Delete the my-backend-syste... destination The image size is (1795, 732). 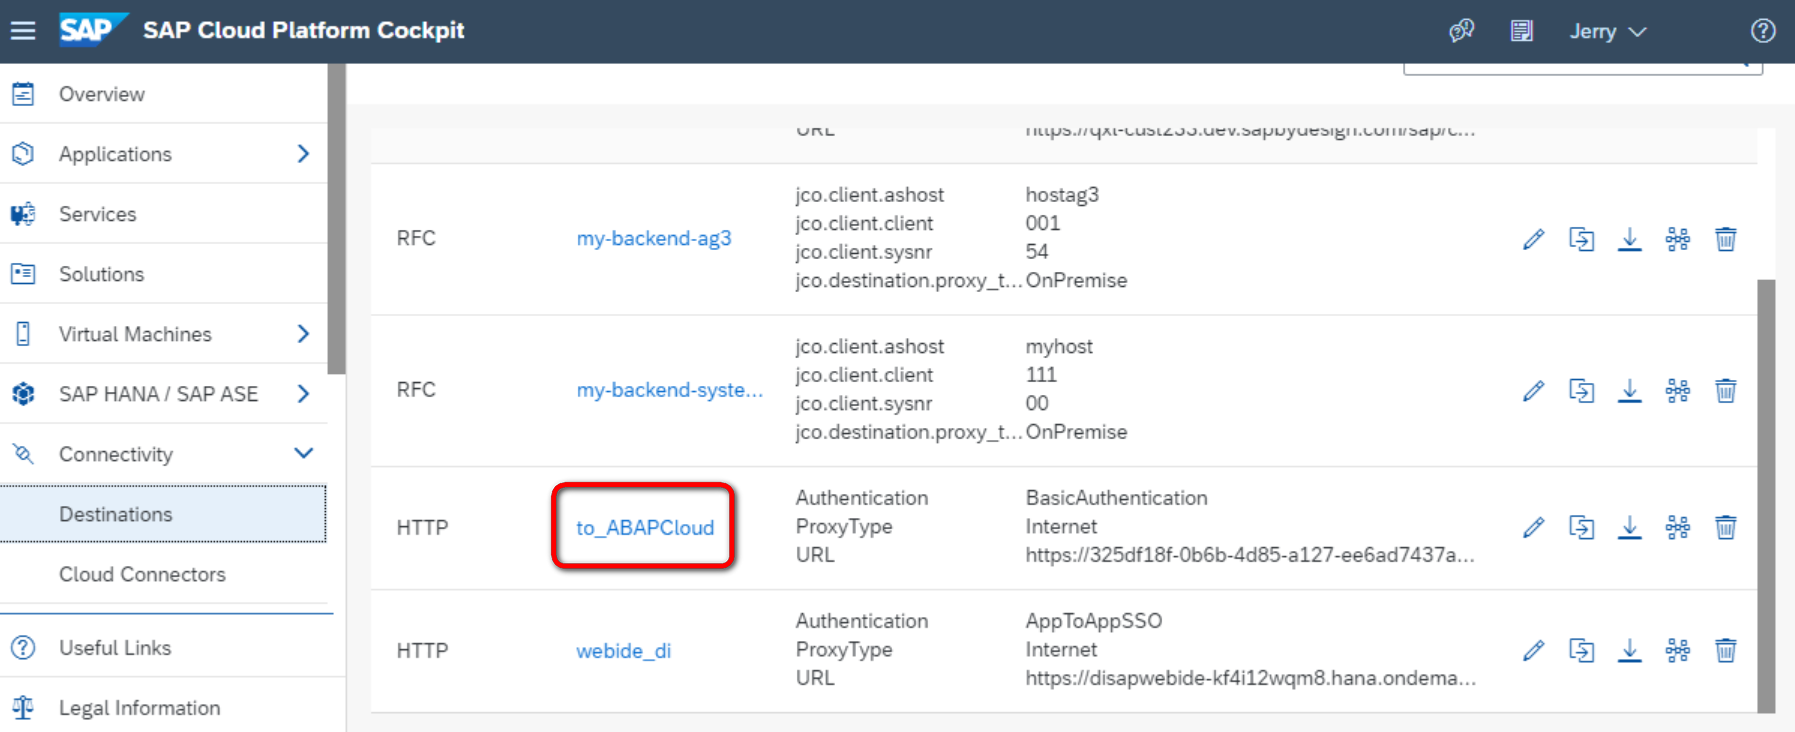tap(1726, 390)
